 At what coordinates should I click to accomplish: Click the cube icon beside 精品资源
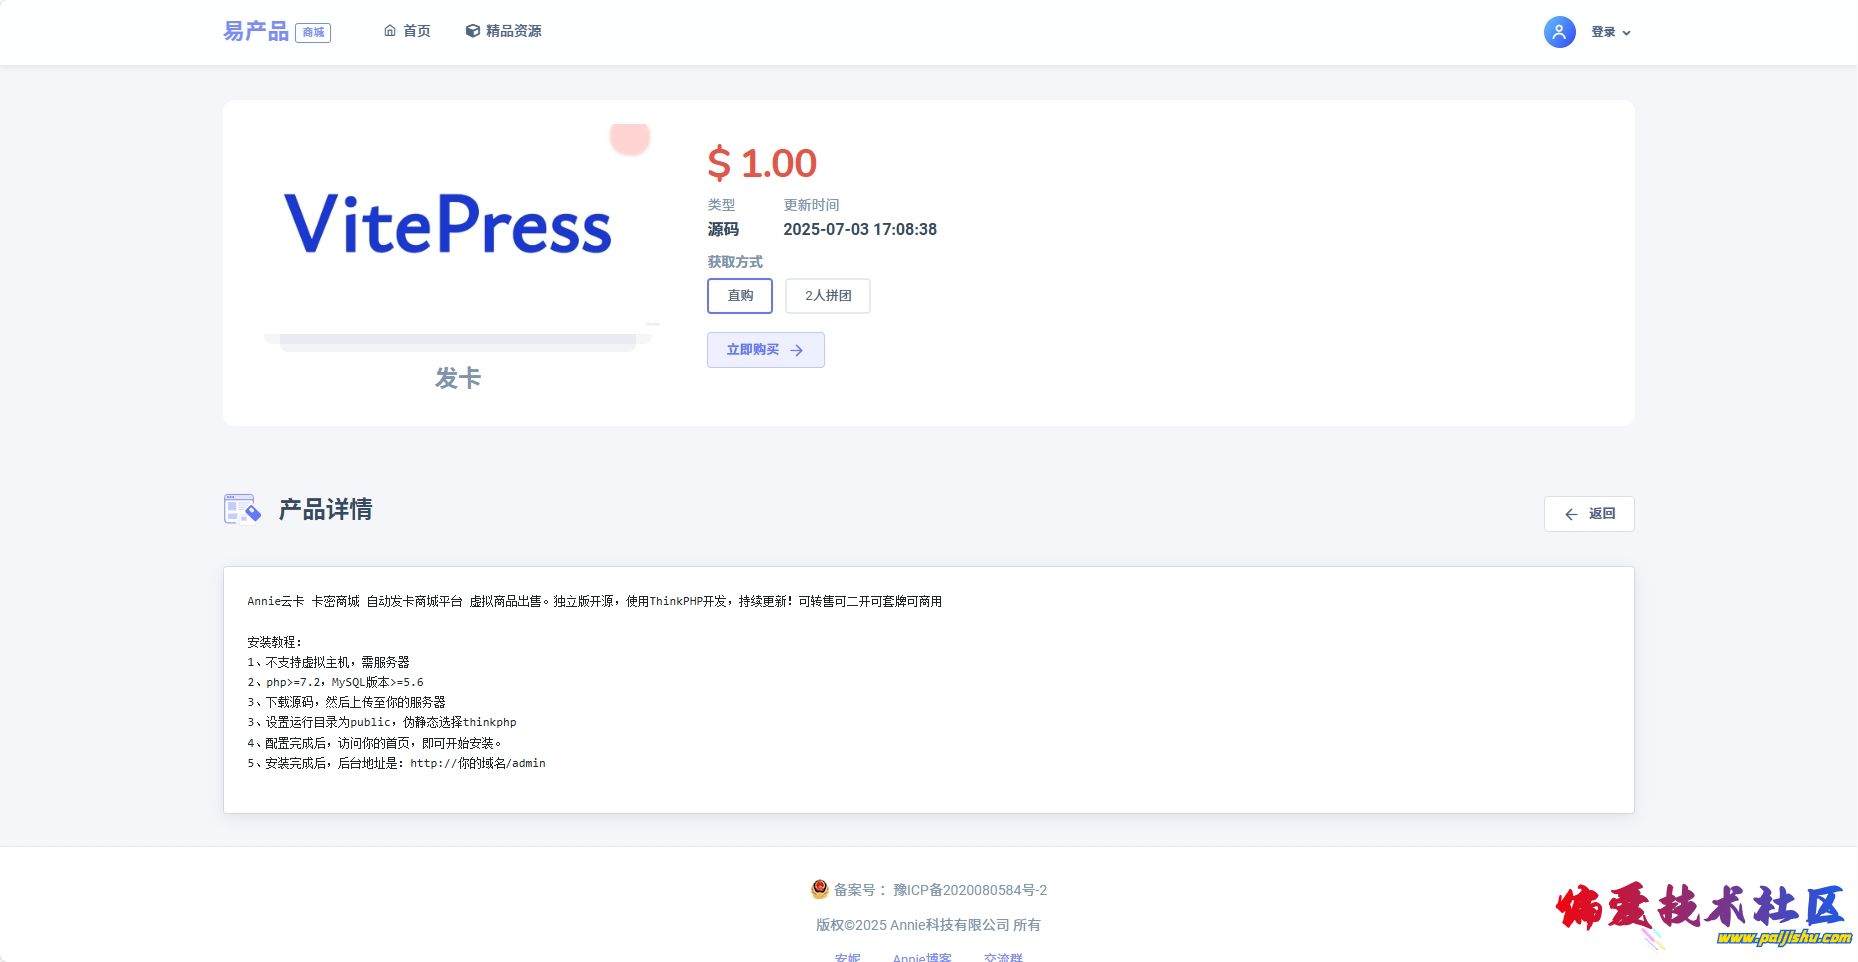(x=473, y=31)
